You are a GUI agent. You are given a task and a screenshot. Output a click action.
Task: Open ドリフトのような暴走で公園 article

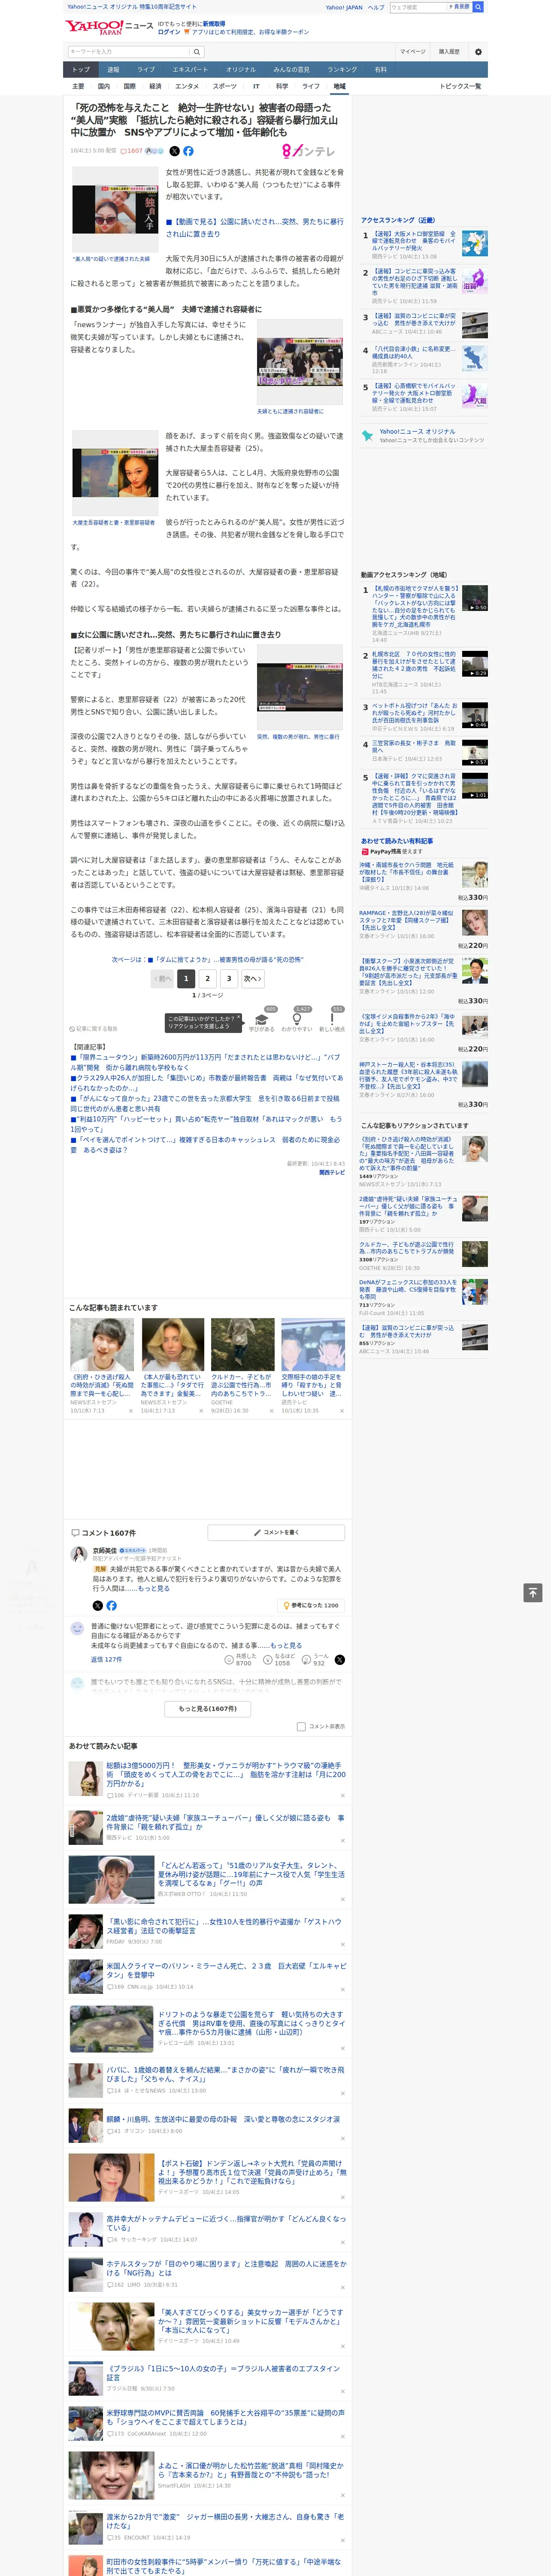[252, 2024]
